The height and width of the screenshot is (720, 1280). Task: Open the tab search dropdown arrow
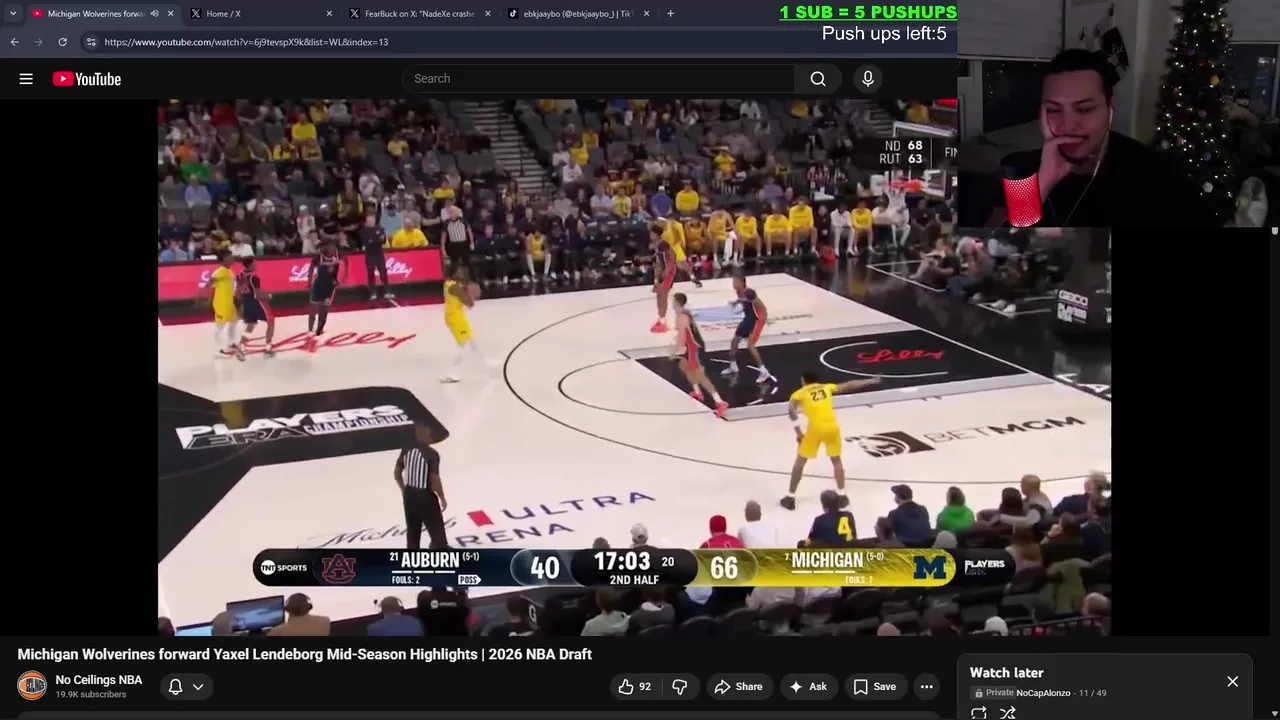[x=12, y=13]
